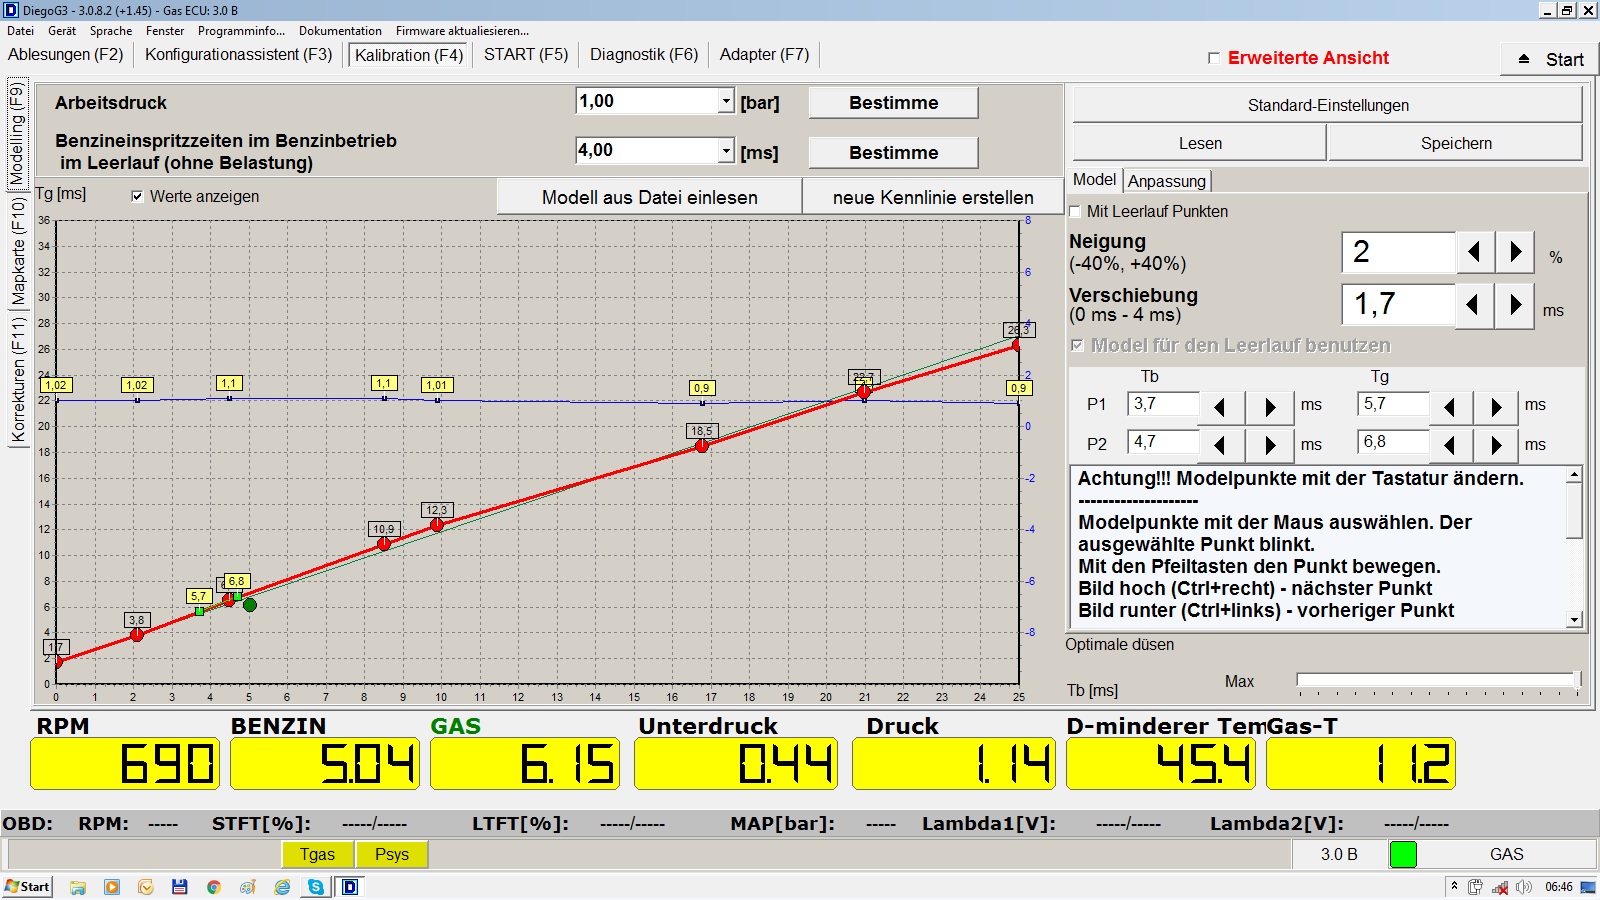Click Modell aus Datei einlesen

(x=649, y=197)
